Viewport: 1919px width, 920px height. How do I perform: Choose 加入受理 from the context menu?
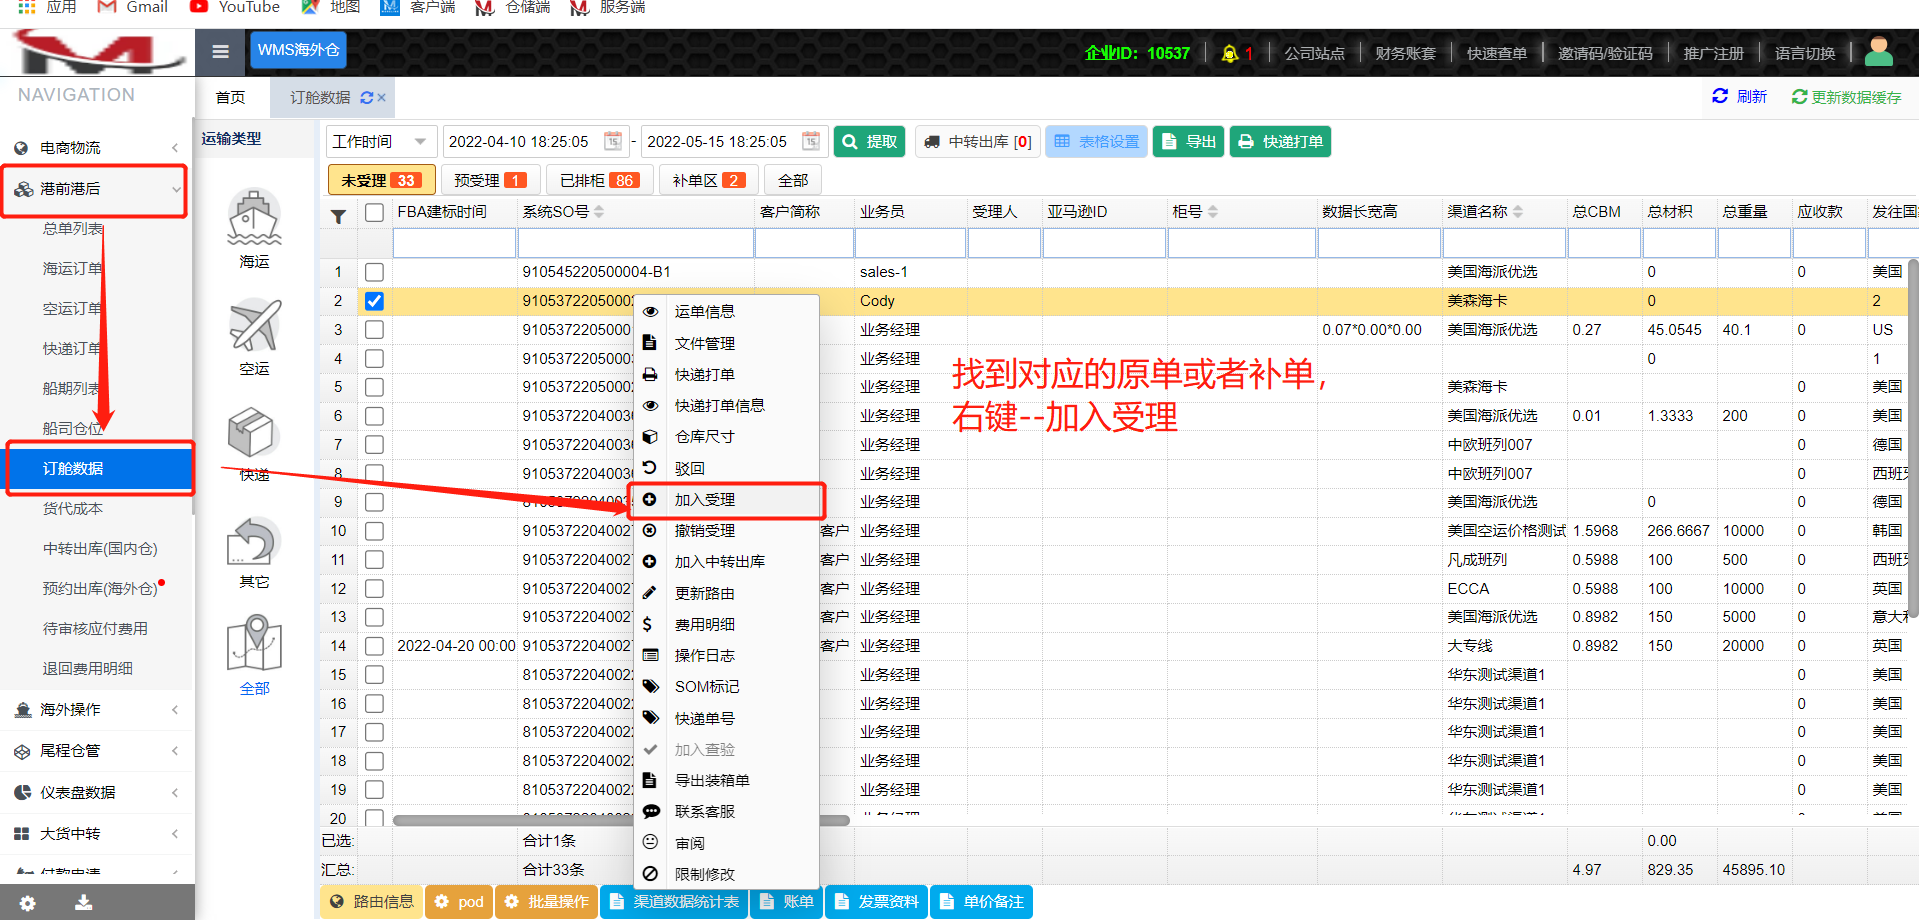pos(705,500)
